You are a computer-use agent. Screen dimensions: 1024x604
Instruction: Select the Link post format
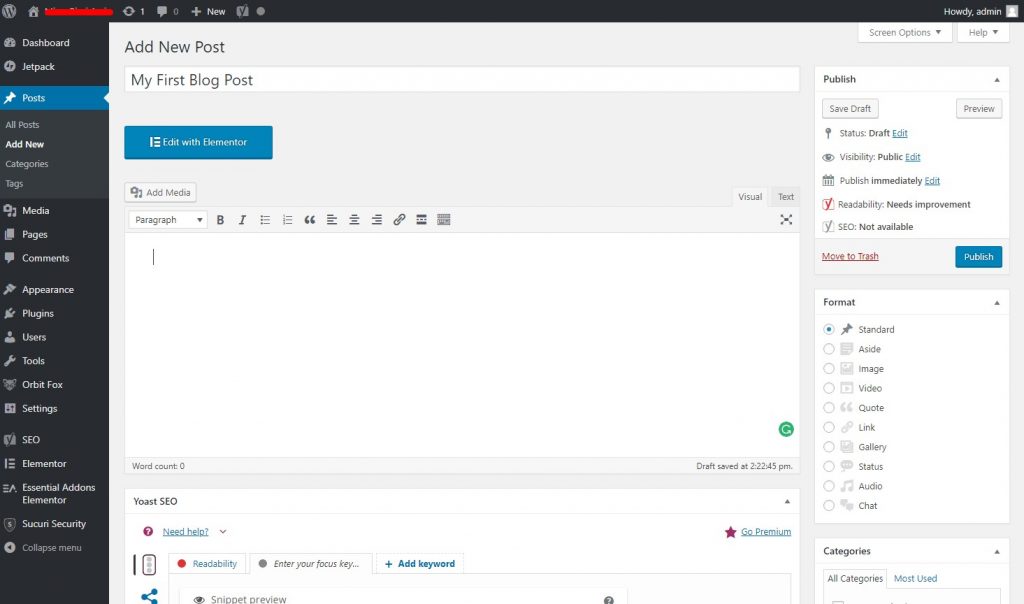(829, 428)
